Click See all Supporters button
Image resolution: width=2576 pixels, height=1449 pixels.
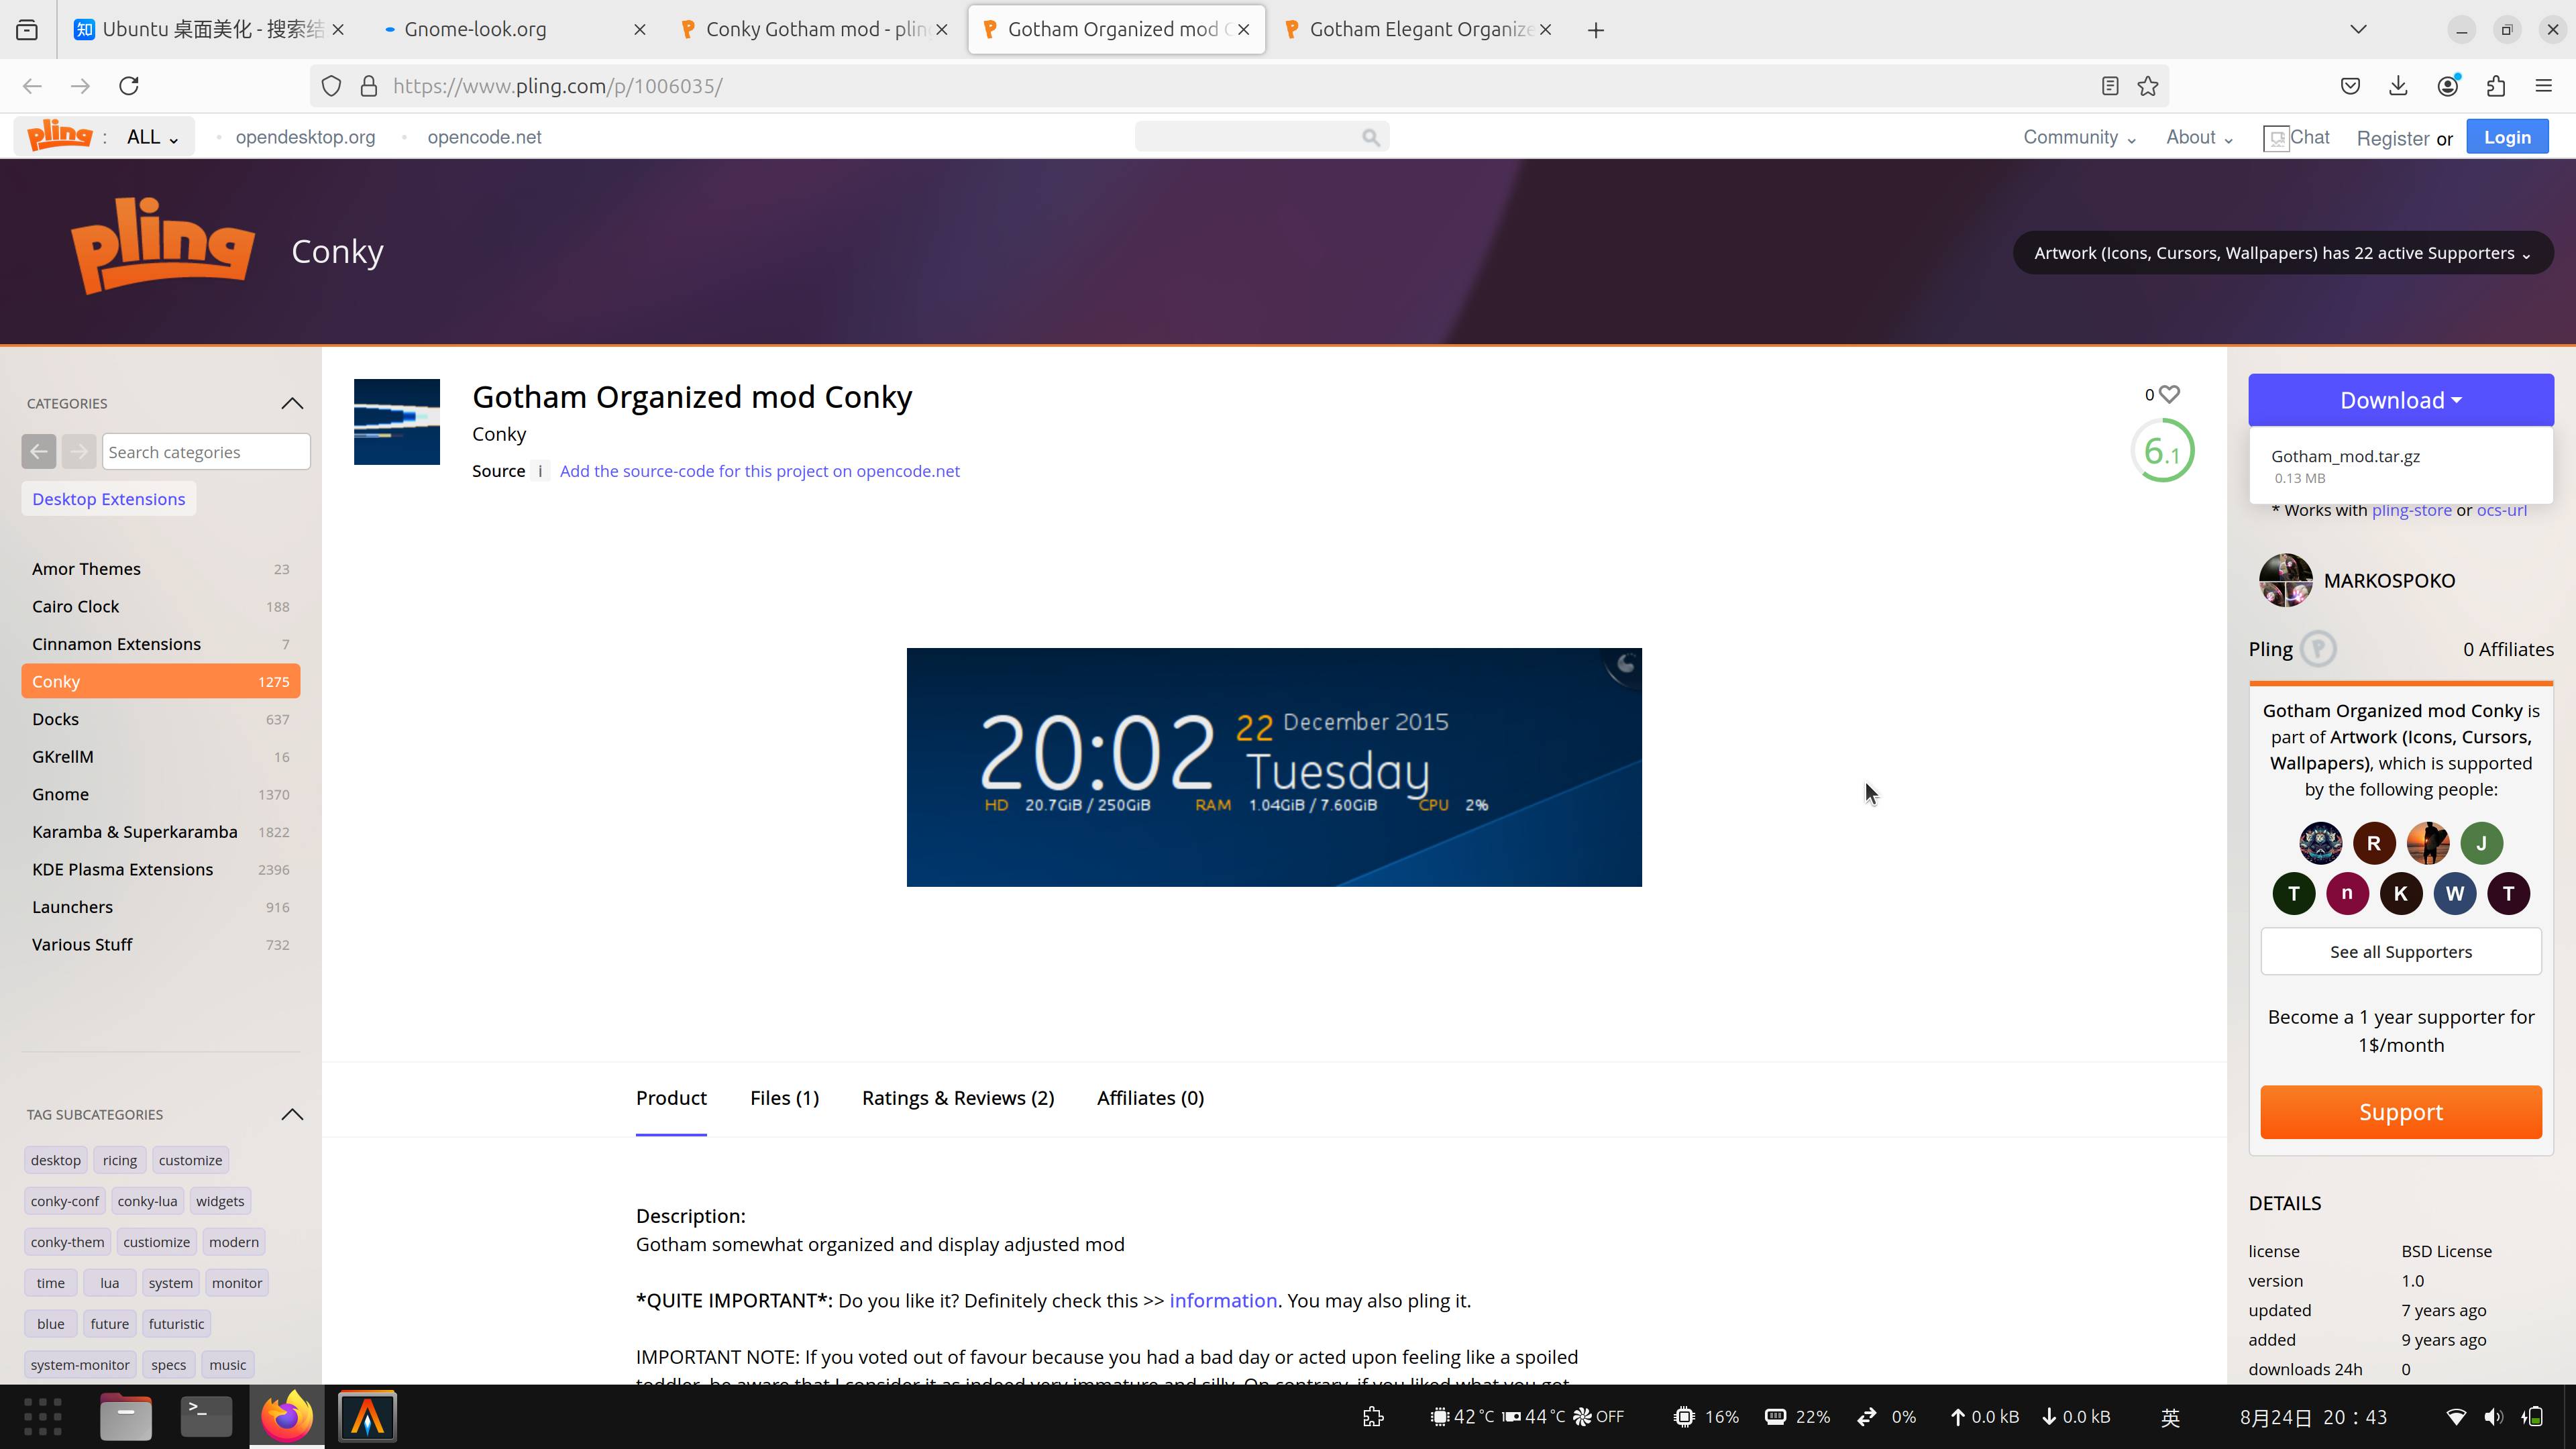[2400, 952]
